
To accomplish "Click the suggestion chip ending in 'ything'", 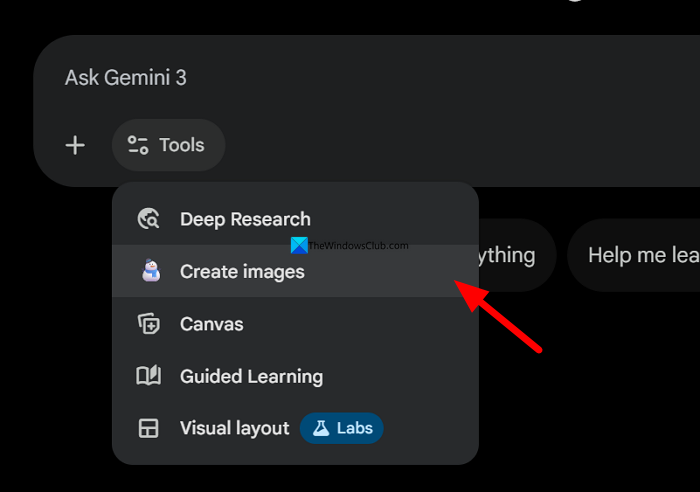I will pos(517,255).
